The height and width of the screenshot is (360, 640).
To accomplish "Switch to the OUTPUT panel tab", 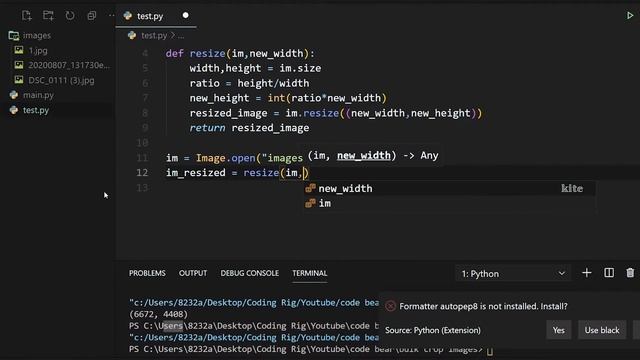I will (193, 273).
